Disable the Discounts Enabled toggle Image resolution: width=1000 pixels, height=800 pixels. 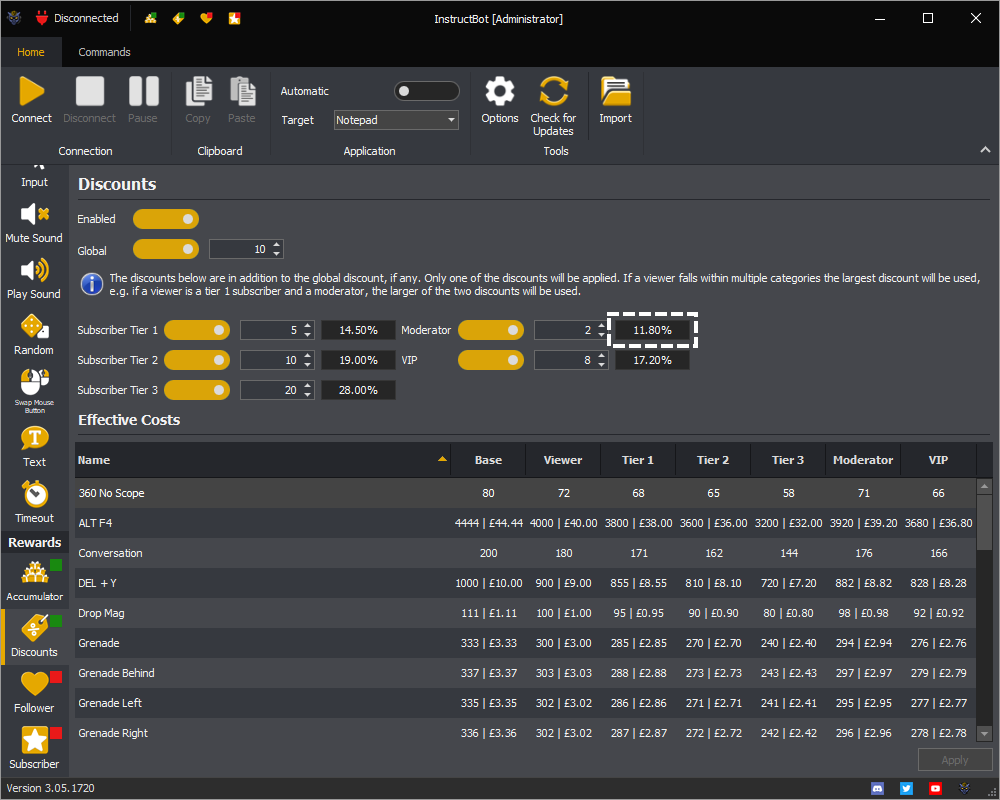click(x=166, y=219)
